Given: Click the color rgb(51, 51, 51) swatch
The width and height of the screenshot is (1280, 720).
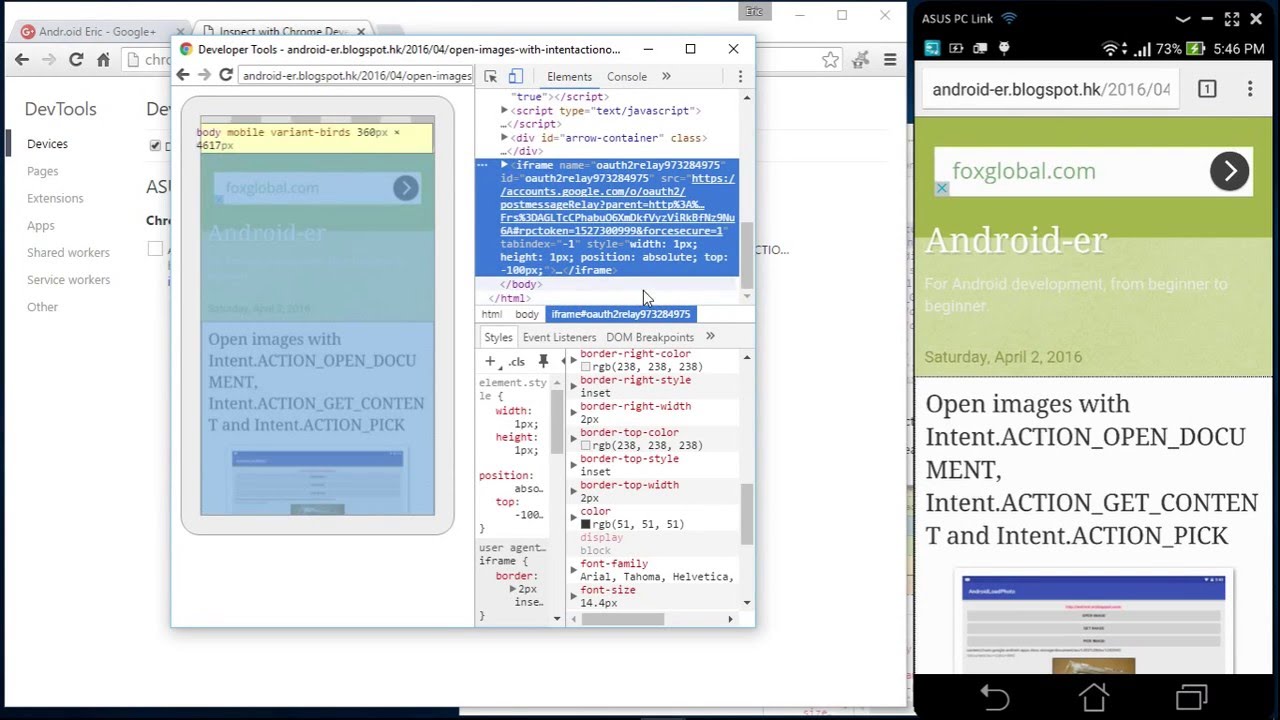Looking at the screenshot, I should click(x=586, y=524).
